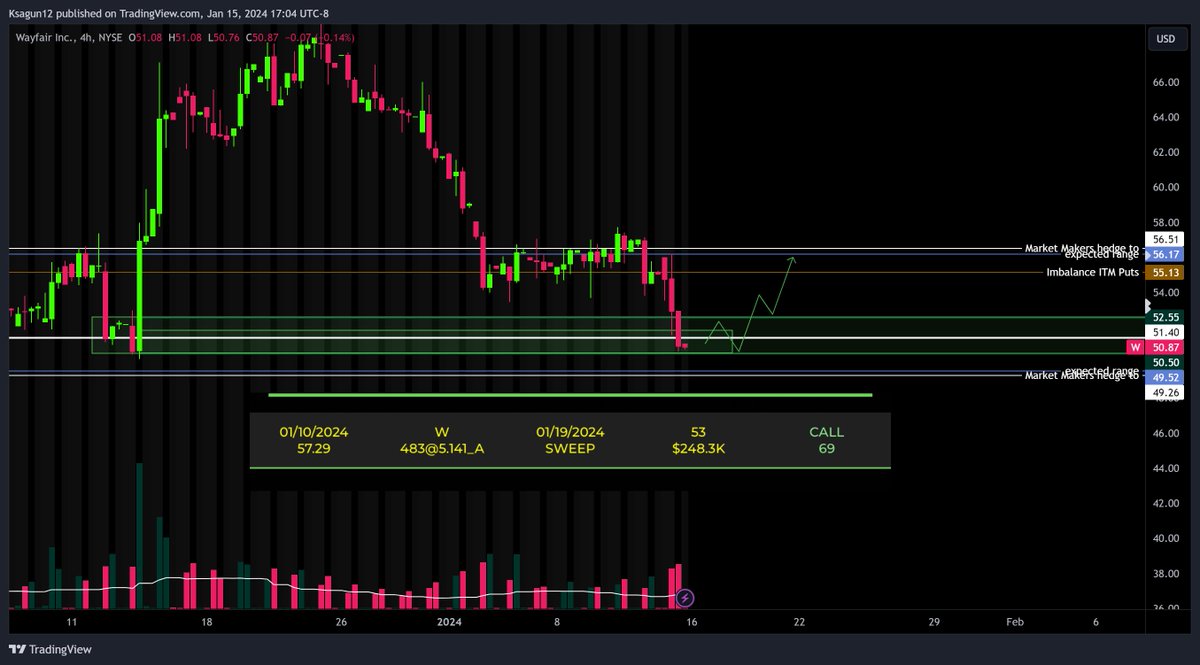Select the red W ticker tag on price axis
The height and width of the screenshot is (665, 1200).
[1135, 347]
